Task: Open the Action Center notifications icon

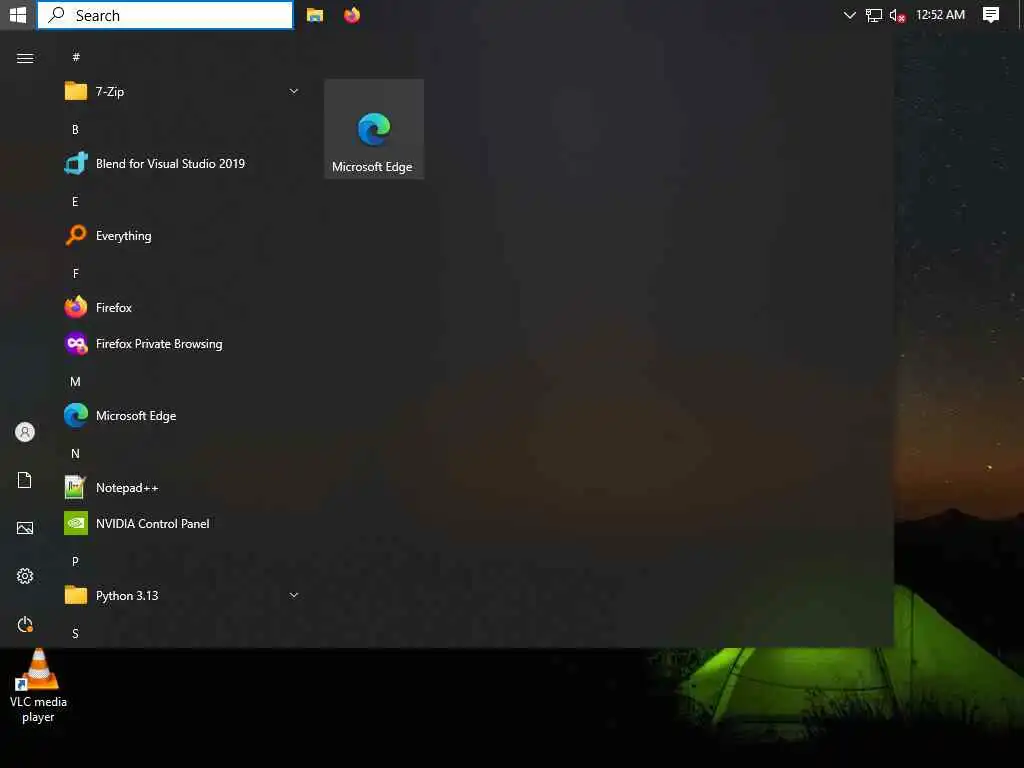Action: click(991, 15)
